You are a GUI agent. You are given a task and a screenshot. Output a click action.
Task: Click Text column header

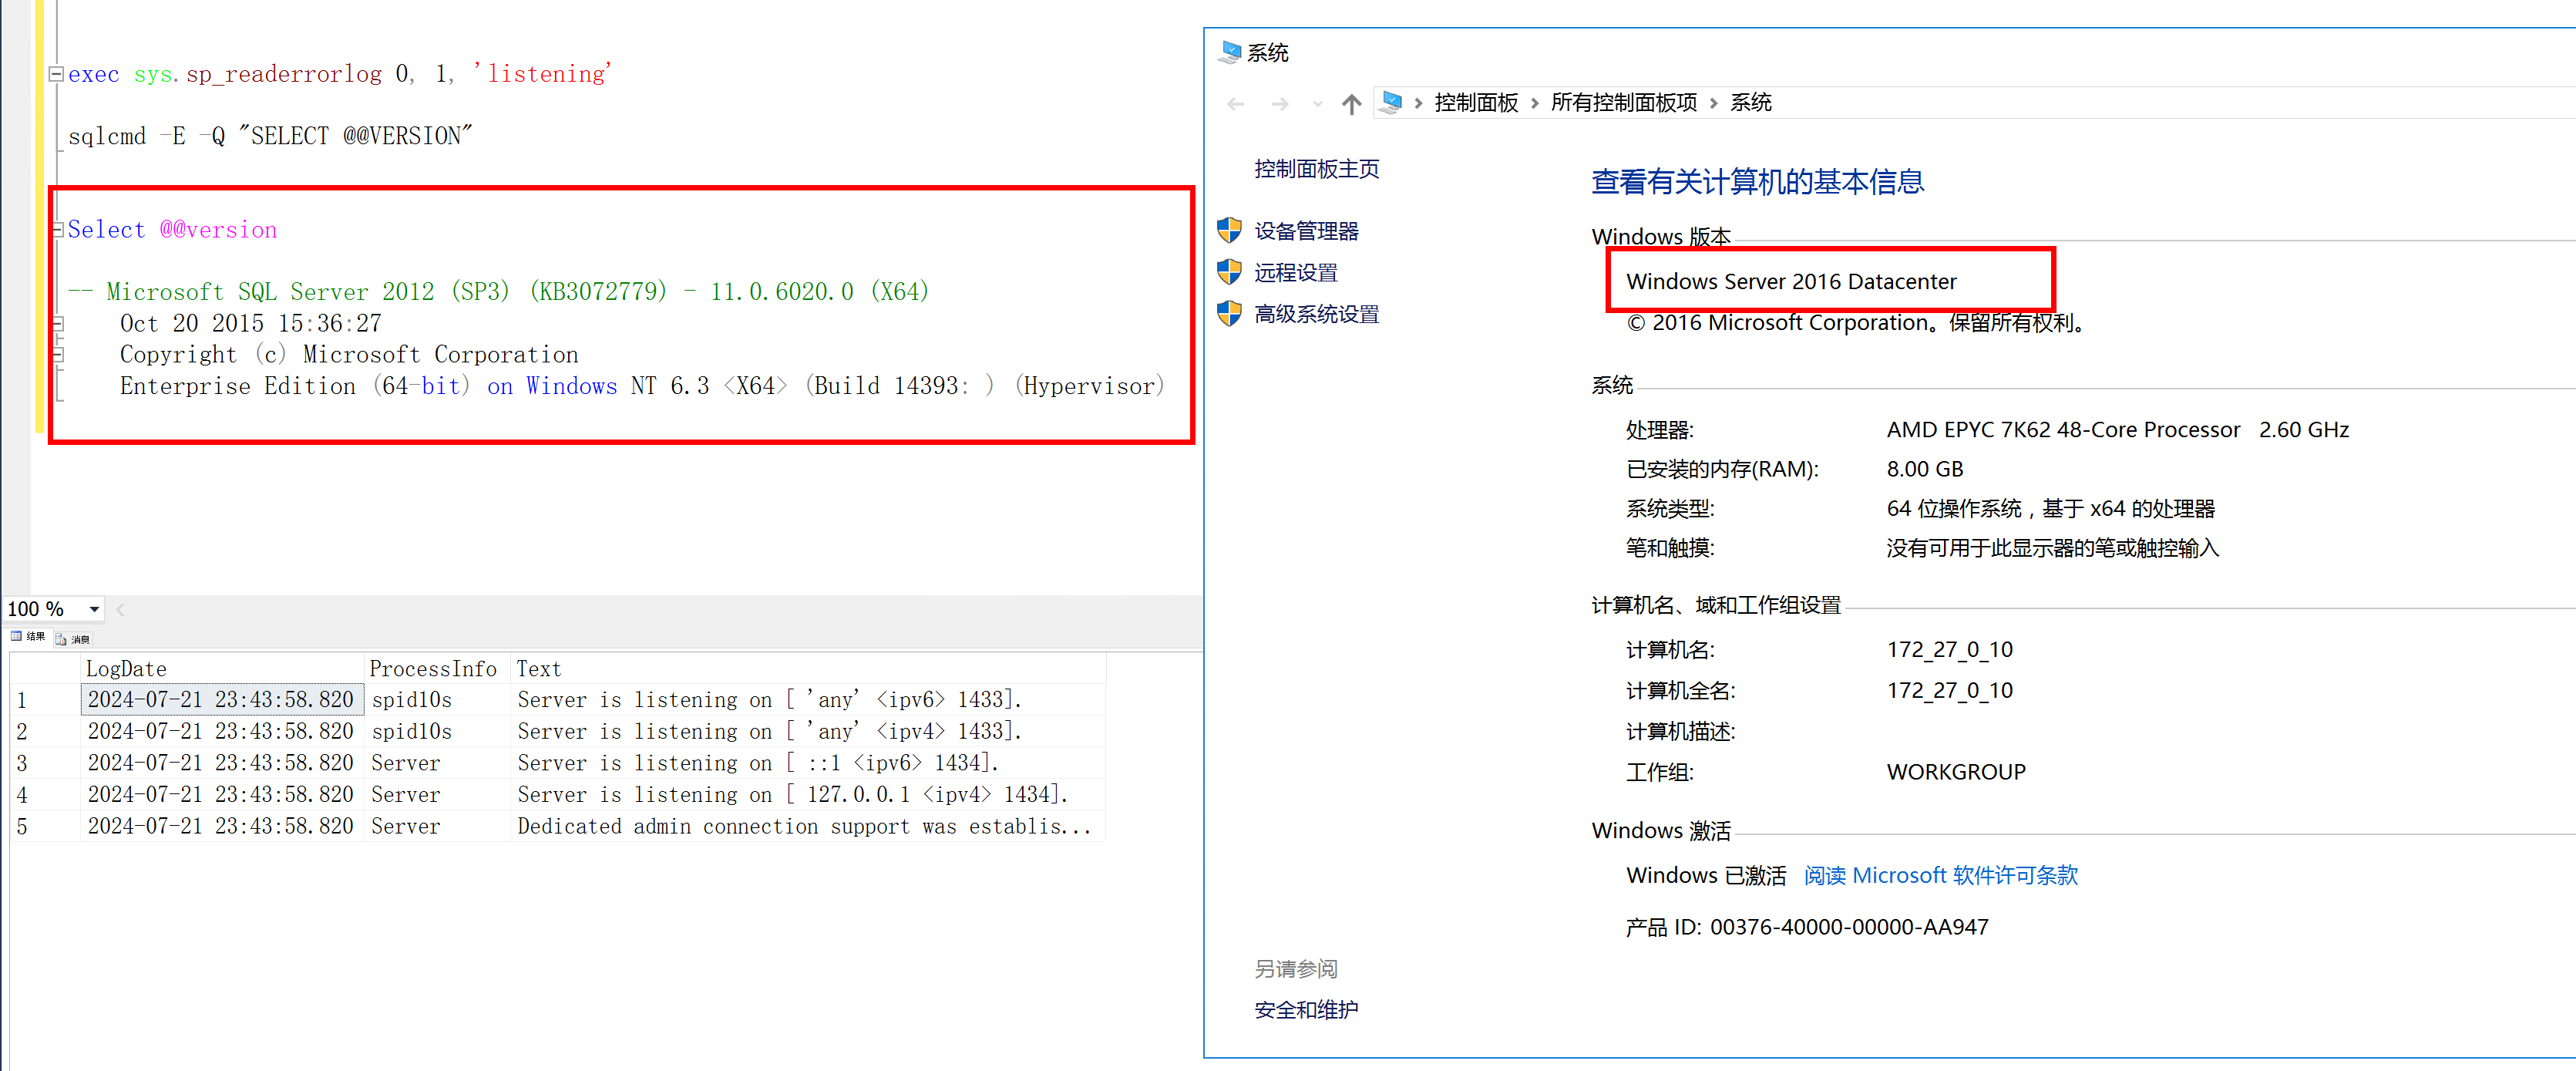click(808, 668)
